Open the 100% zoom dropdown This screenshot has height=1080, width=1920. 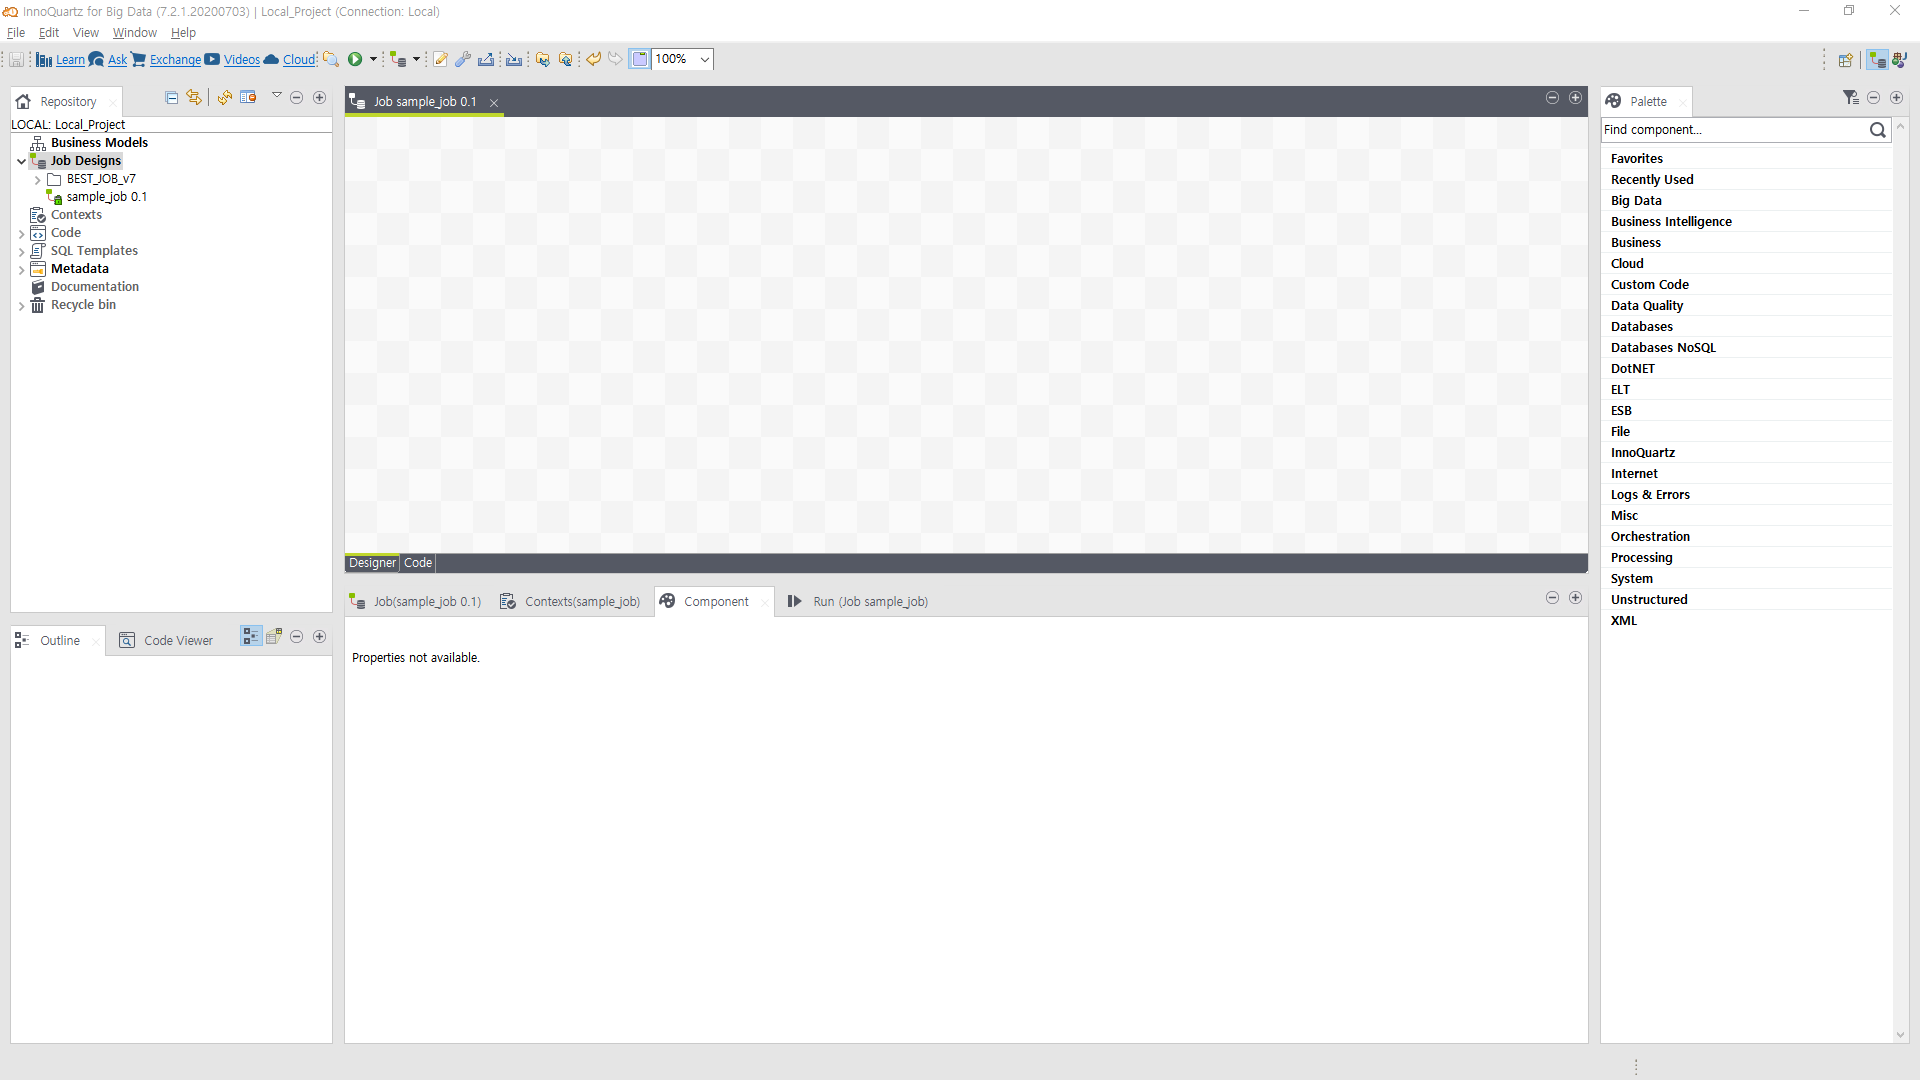tap(705, 59)
